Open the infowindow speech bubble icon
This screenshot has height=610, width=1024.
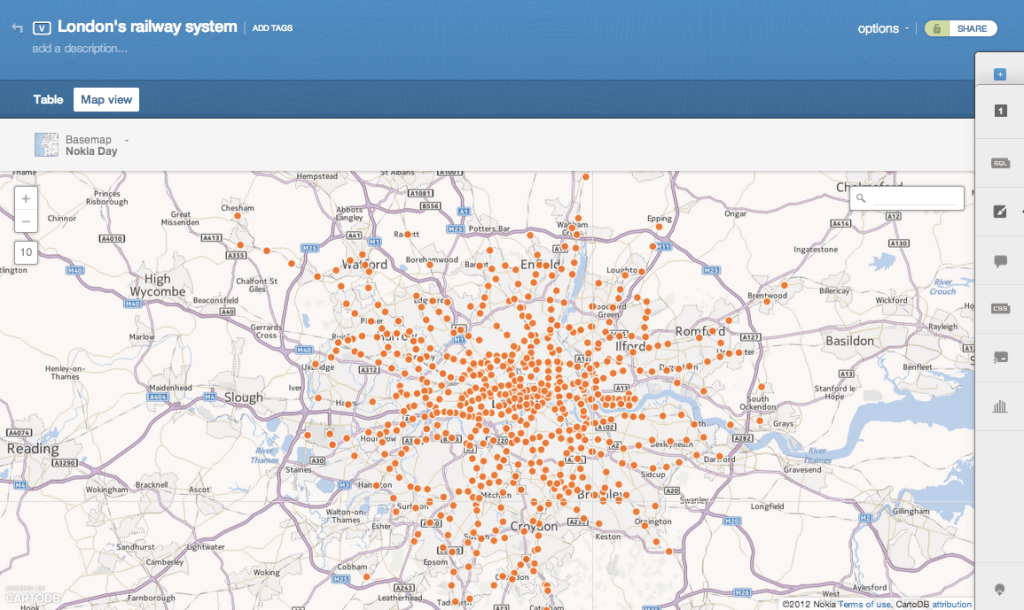pos(999,261)
